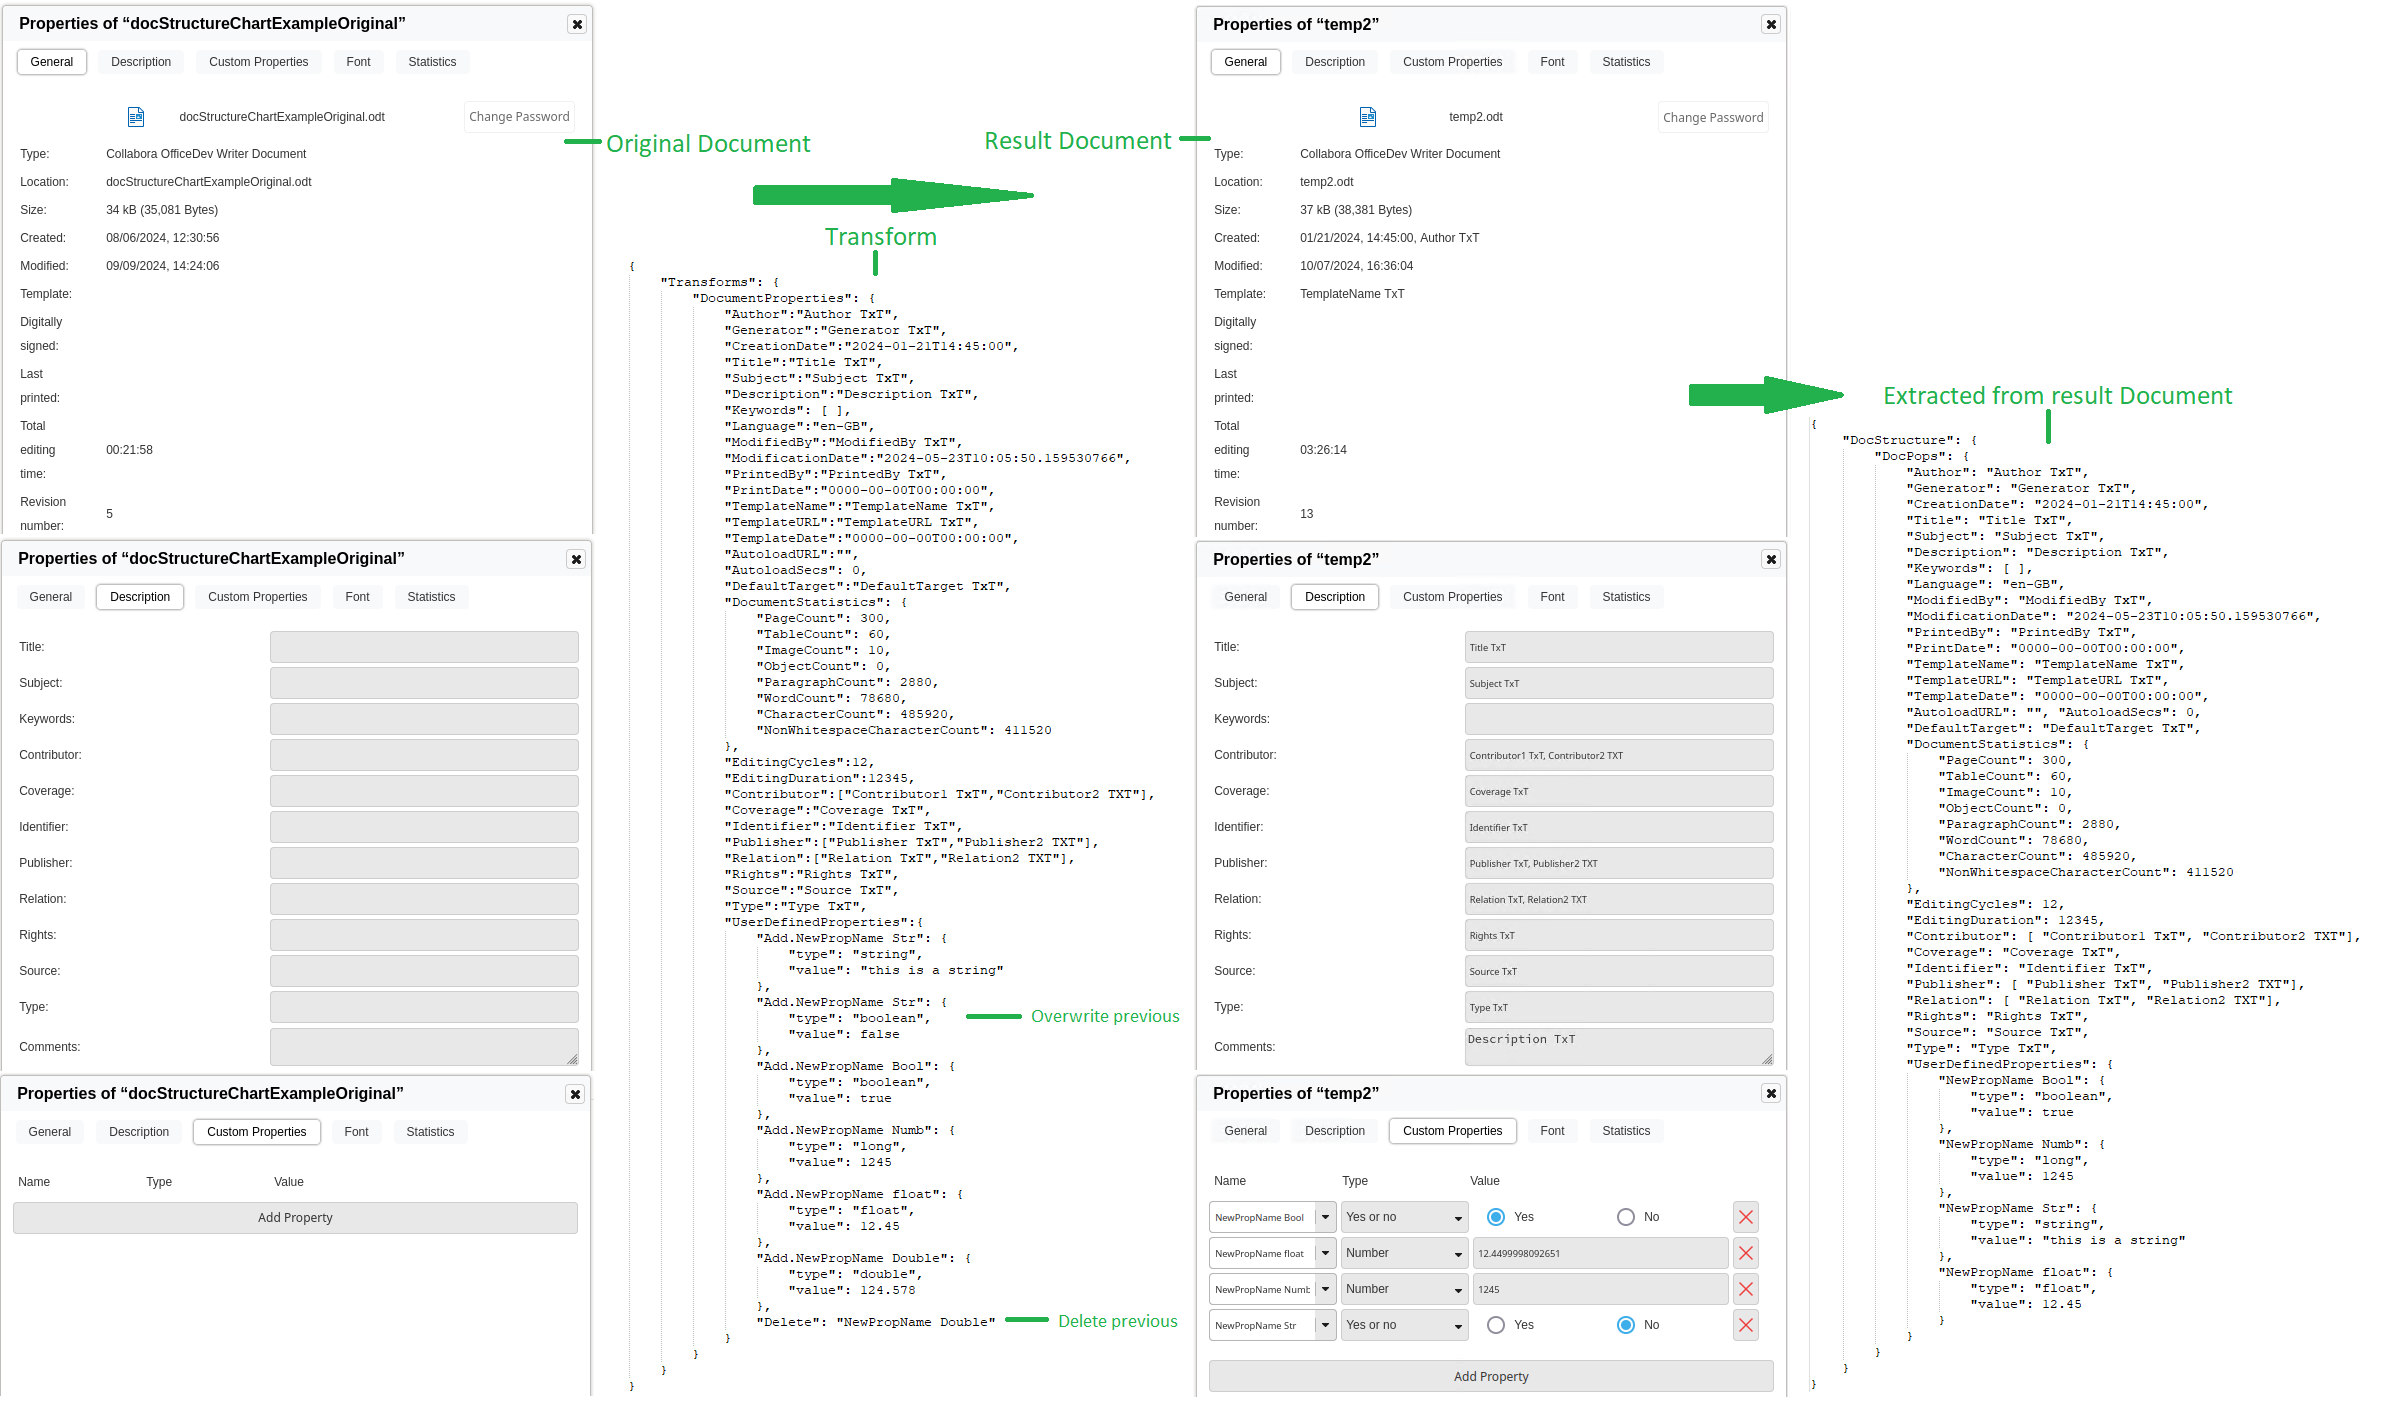Click Add Property in original document dialog
The height and width of the screenshot is (1409, 2381).
(x=295, y=1217)
